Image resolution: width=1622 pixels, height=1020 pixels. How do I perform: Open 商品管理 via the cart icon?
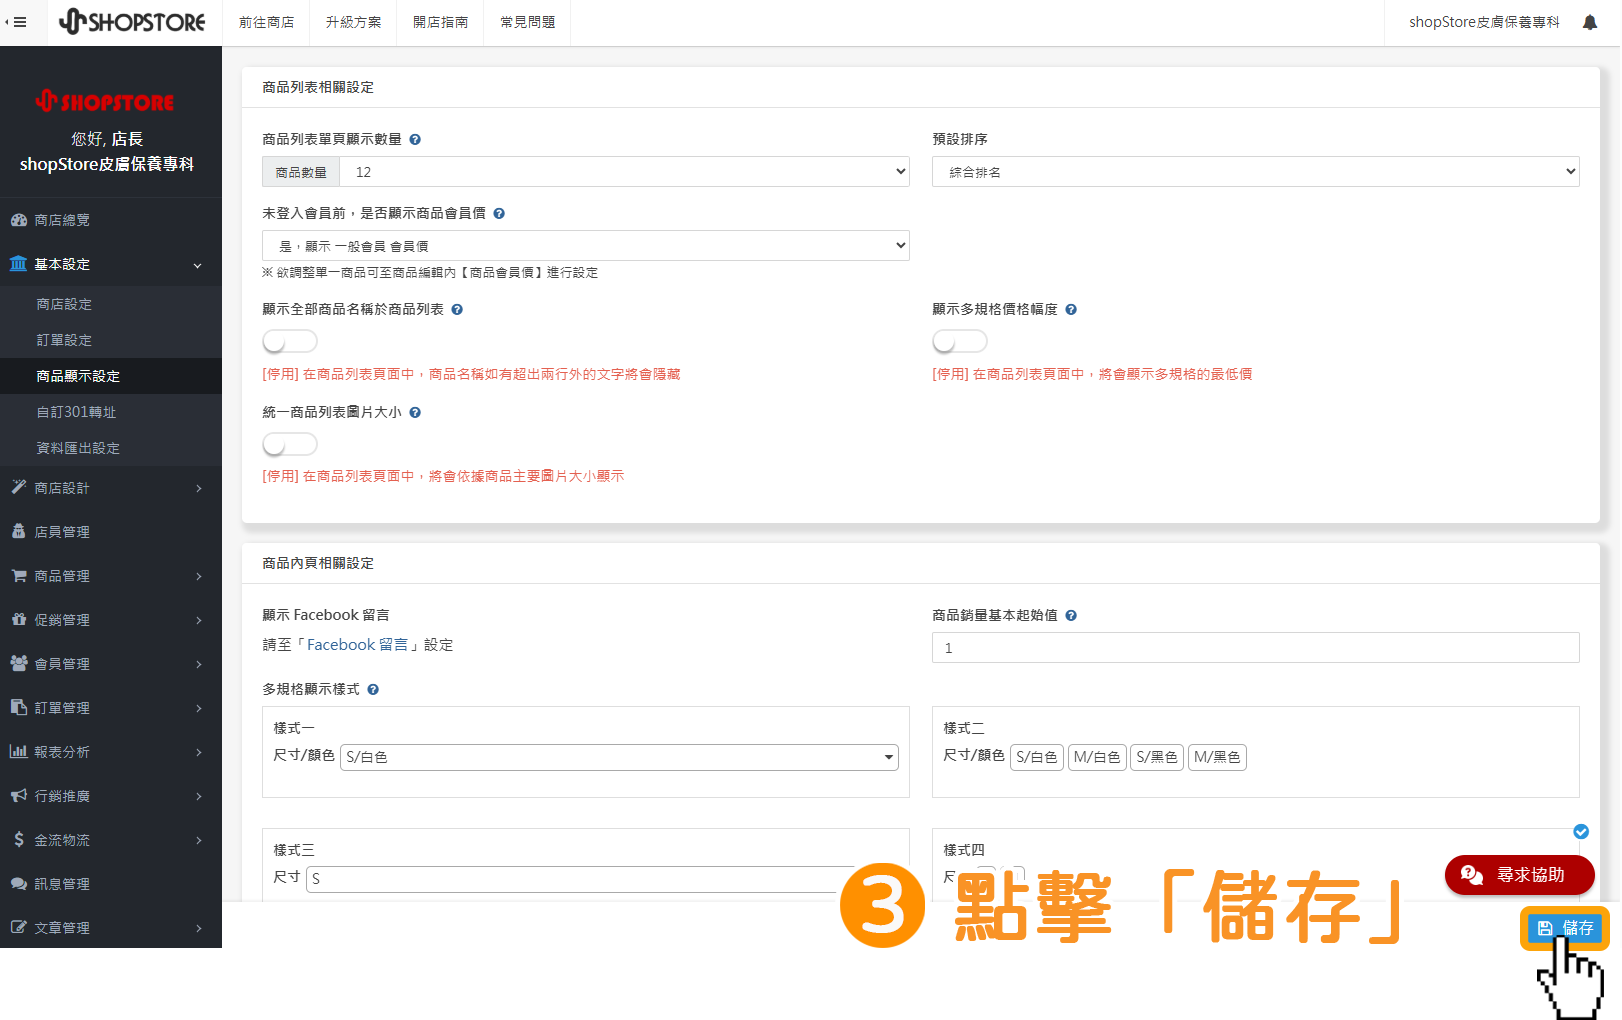61,575
